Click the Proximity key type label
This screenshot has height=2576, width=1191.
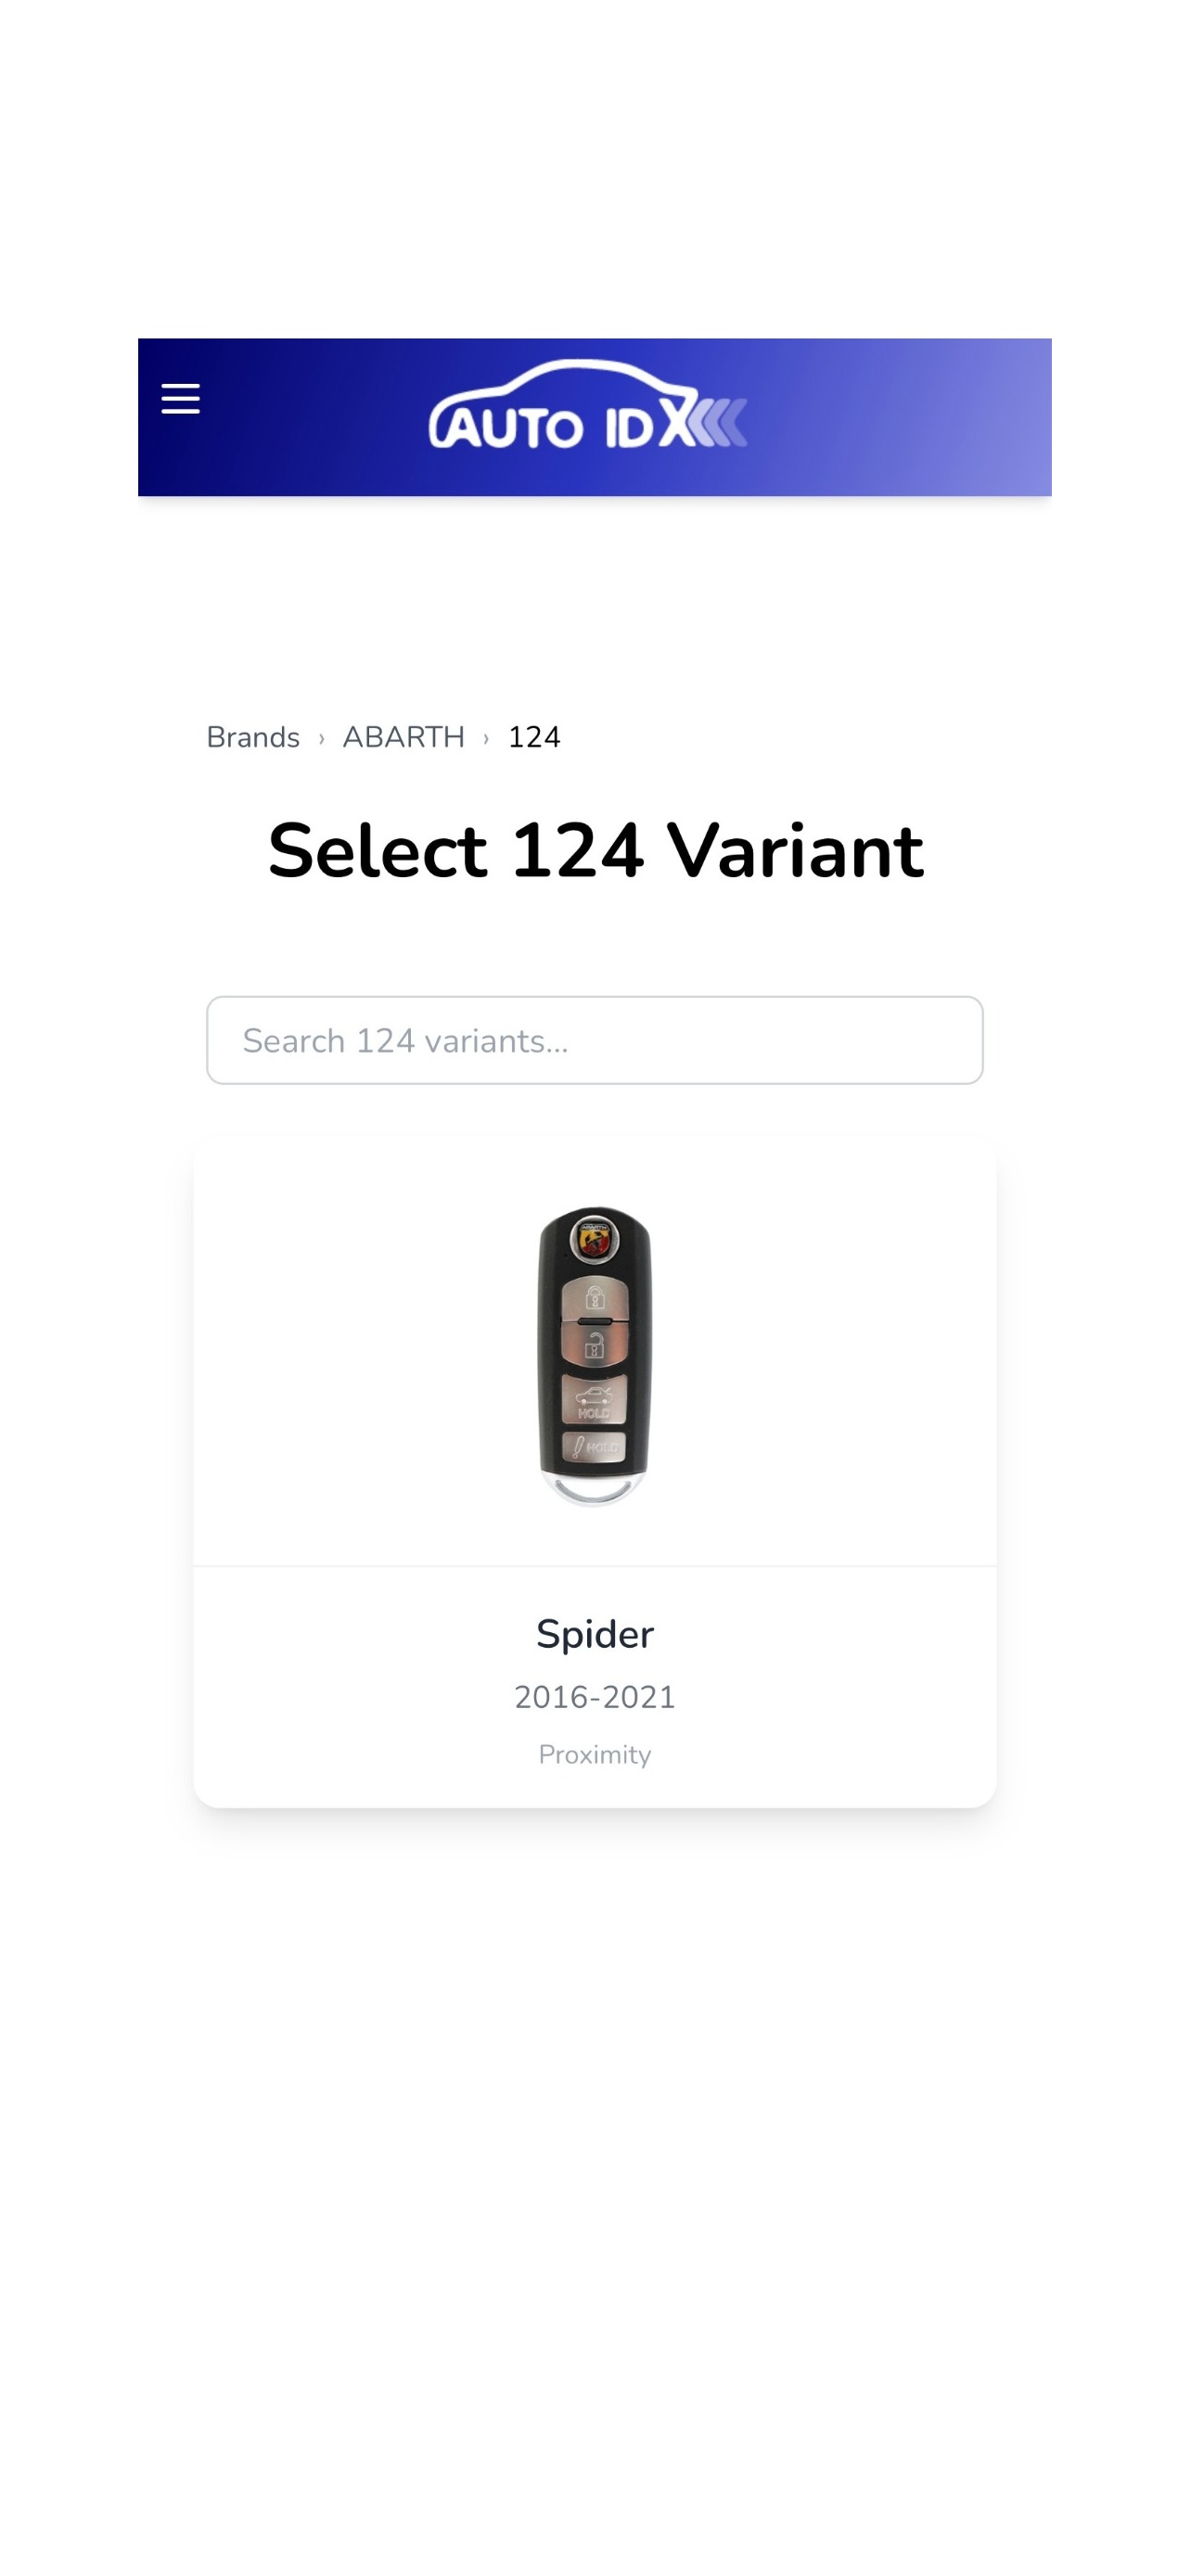pyautogui.click(x=595, y=1755)
